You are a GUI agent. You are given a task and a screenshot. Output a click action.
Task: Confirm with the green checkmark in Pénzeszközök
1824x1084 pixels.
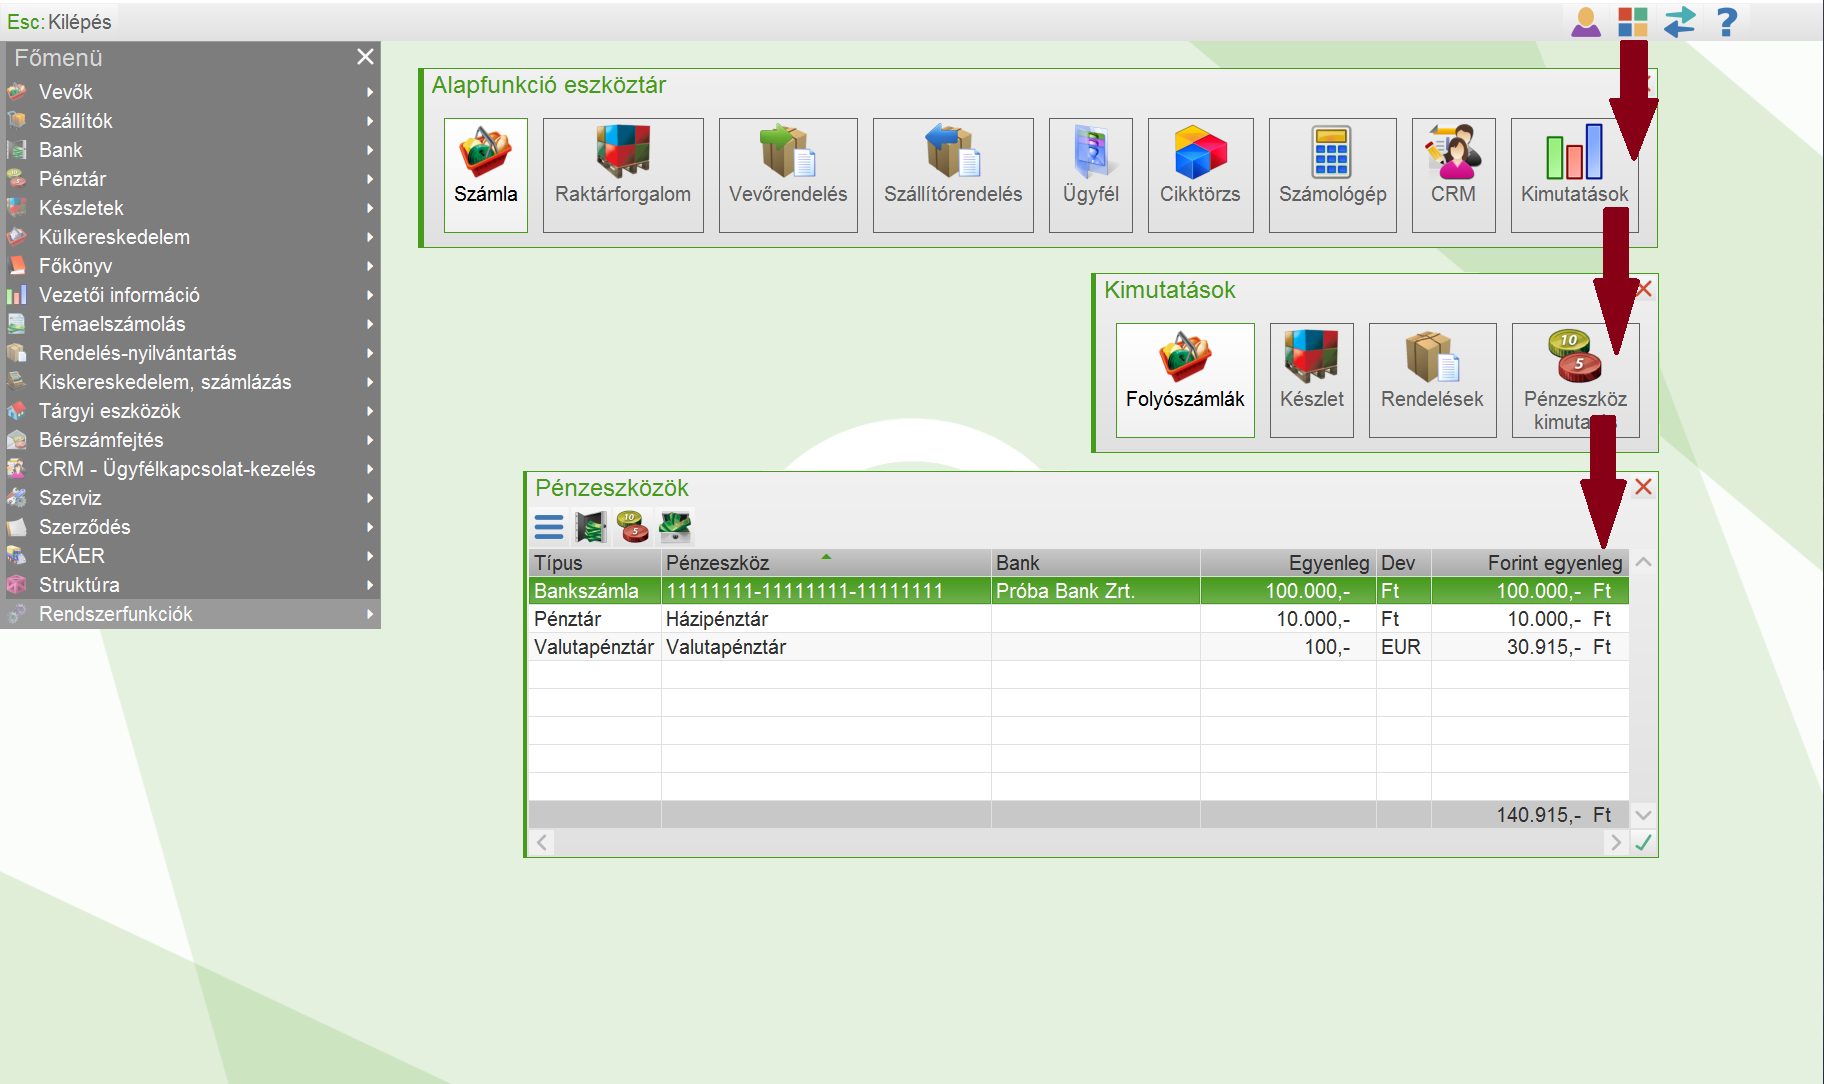pos(1643,843)
